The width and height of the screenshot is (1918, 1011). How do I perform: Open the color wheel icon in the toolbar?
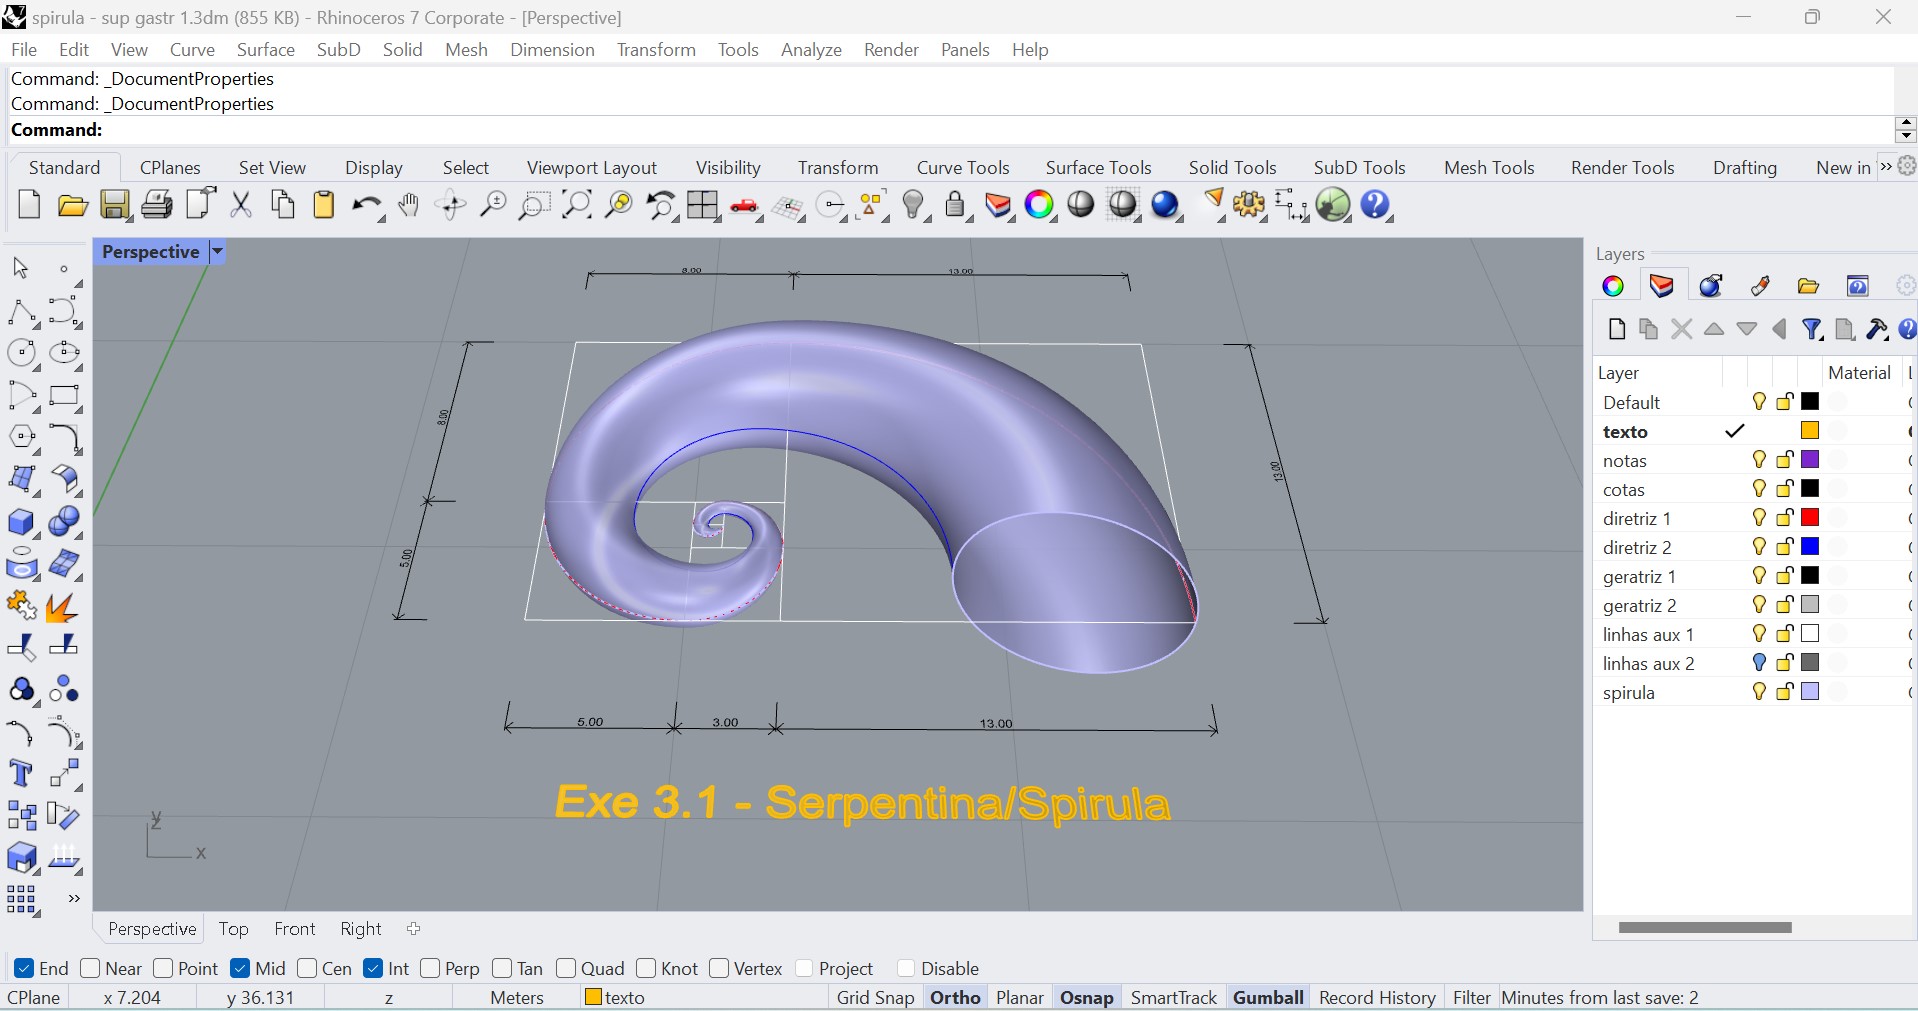[x=1040, y=205]
